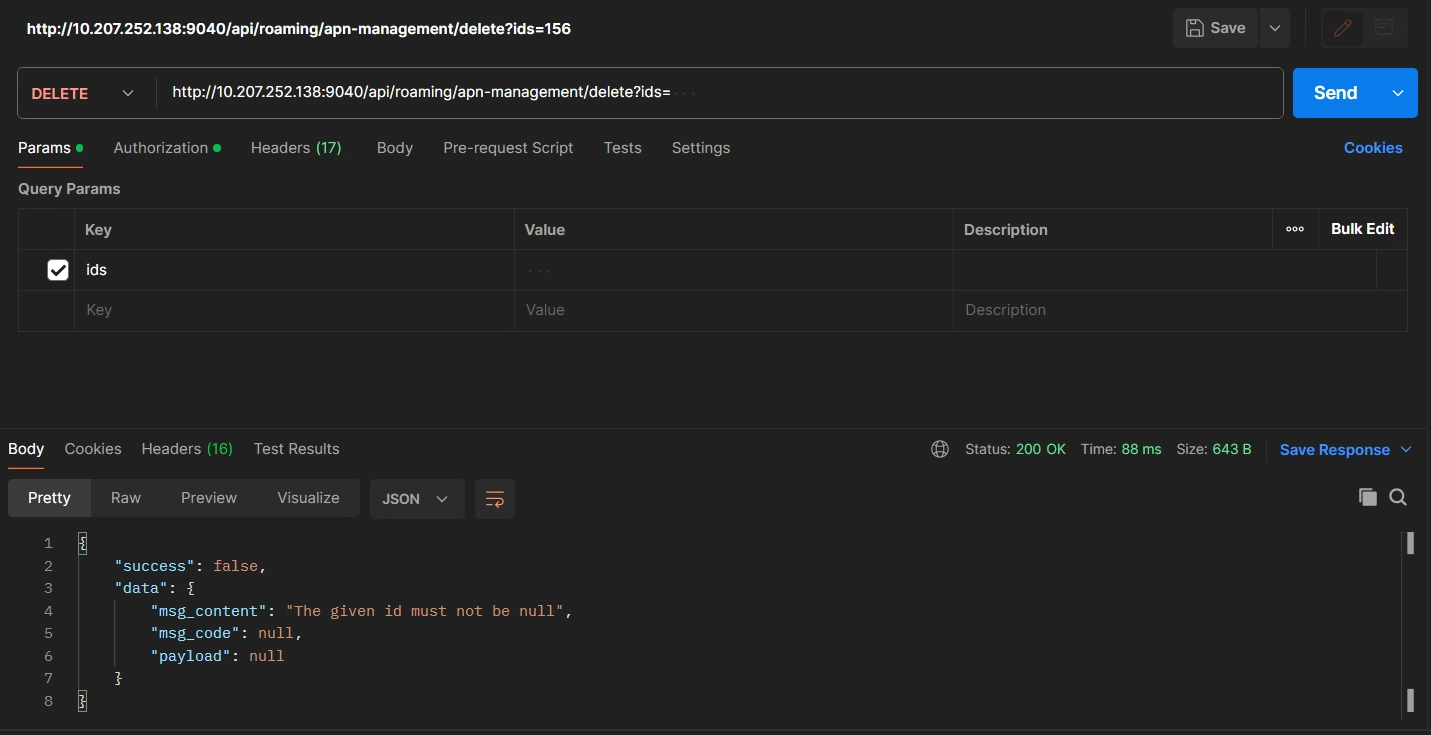Uncheck the ids query parameter checkbox
This screenshot has height=735, width=1431.
coord(58,270)
